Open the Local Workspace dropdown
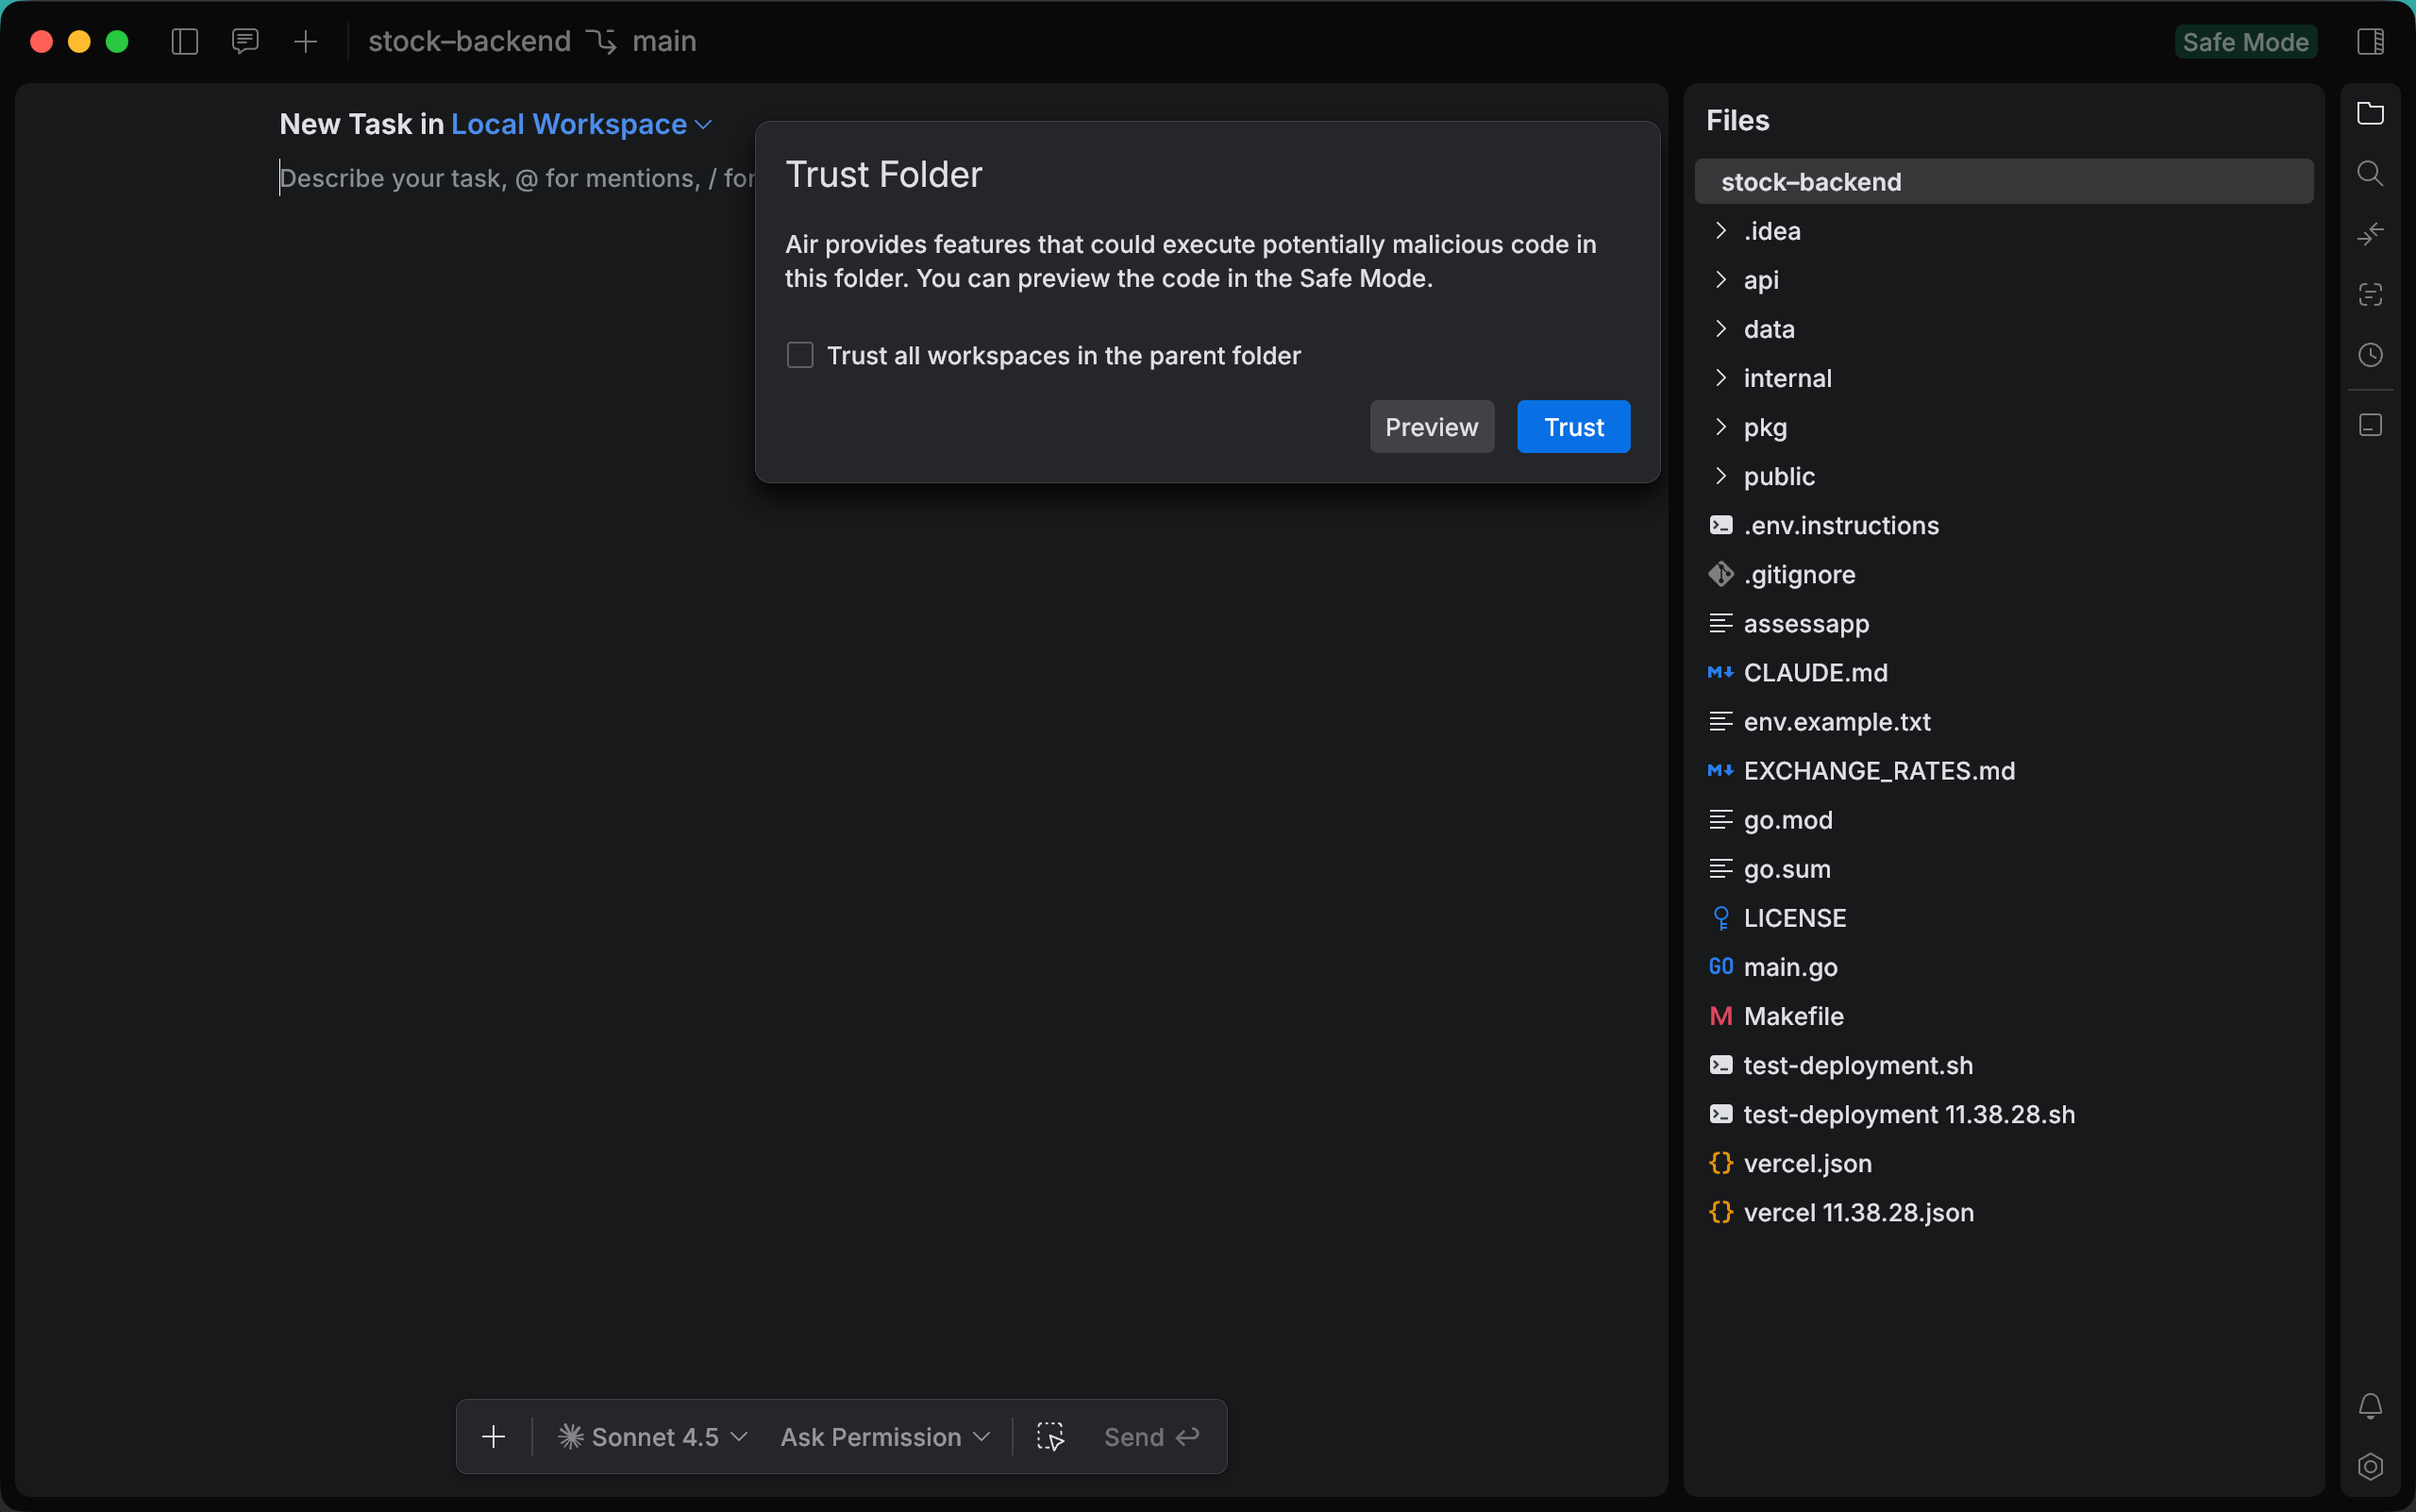Image resolution: width=2416 pixels, height=1512 pixels. click(x=581, y=124)
